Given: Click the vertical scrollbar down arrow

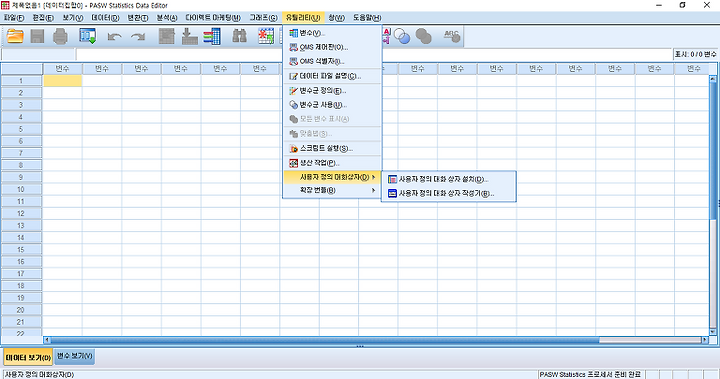Looking at the screenshot, I should pos(713,332).
